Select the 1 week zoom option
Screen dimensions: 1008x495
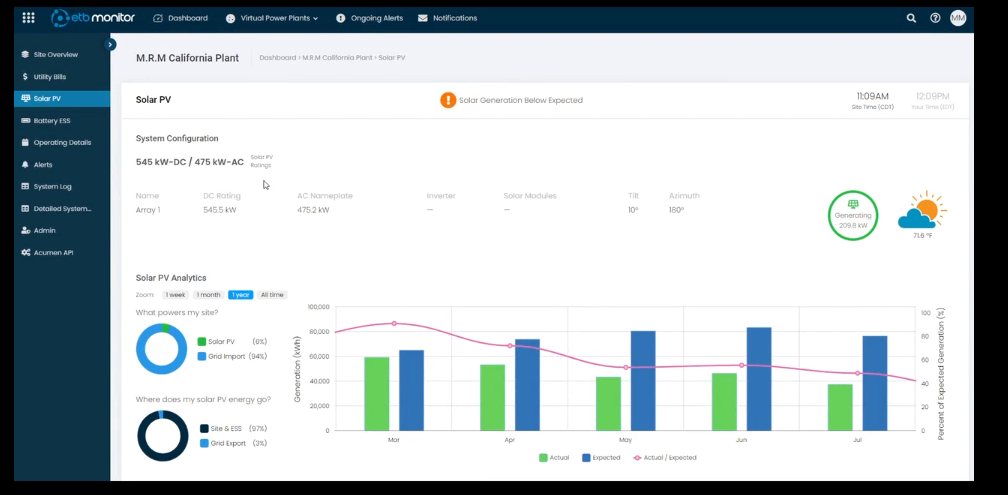(175, 295)
